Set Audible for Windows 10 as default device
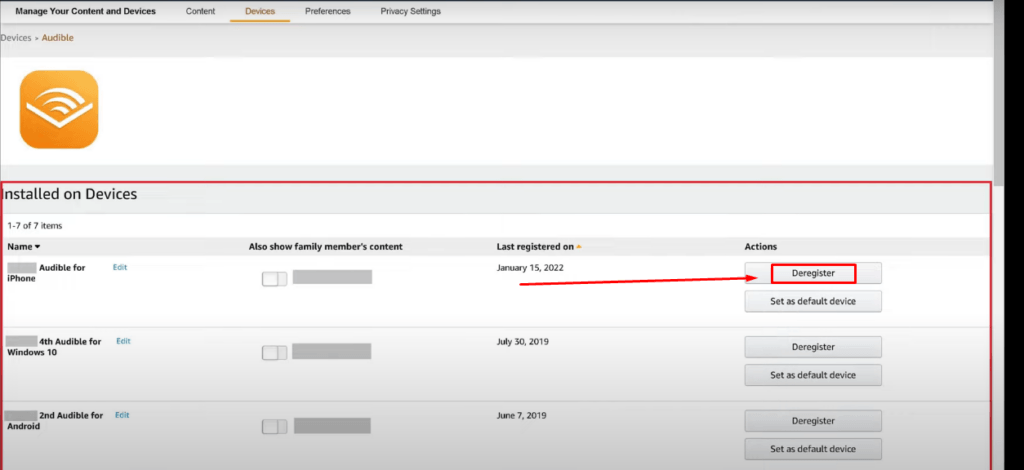 tap(813, 375)
